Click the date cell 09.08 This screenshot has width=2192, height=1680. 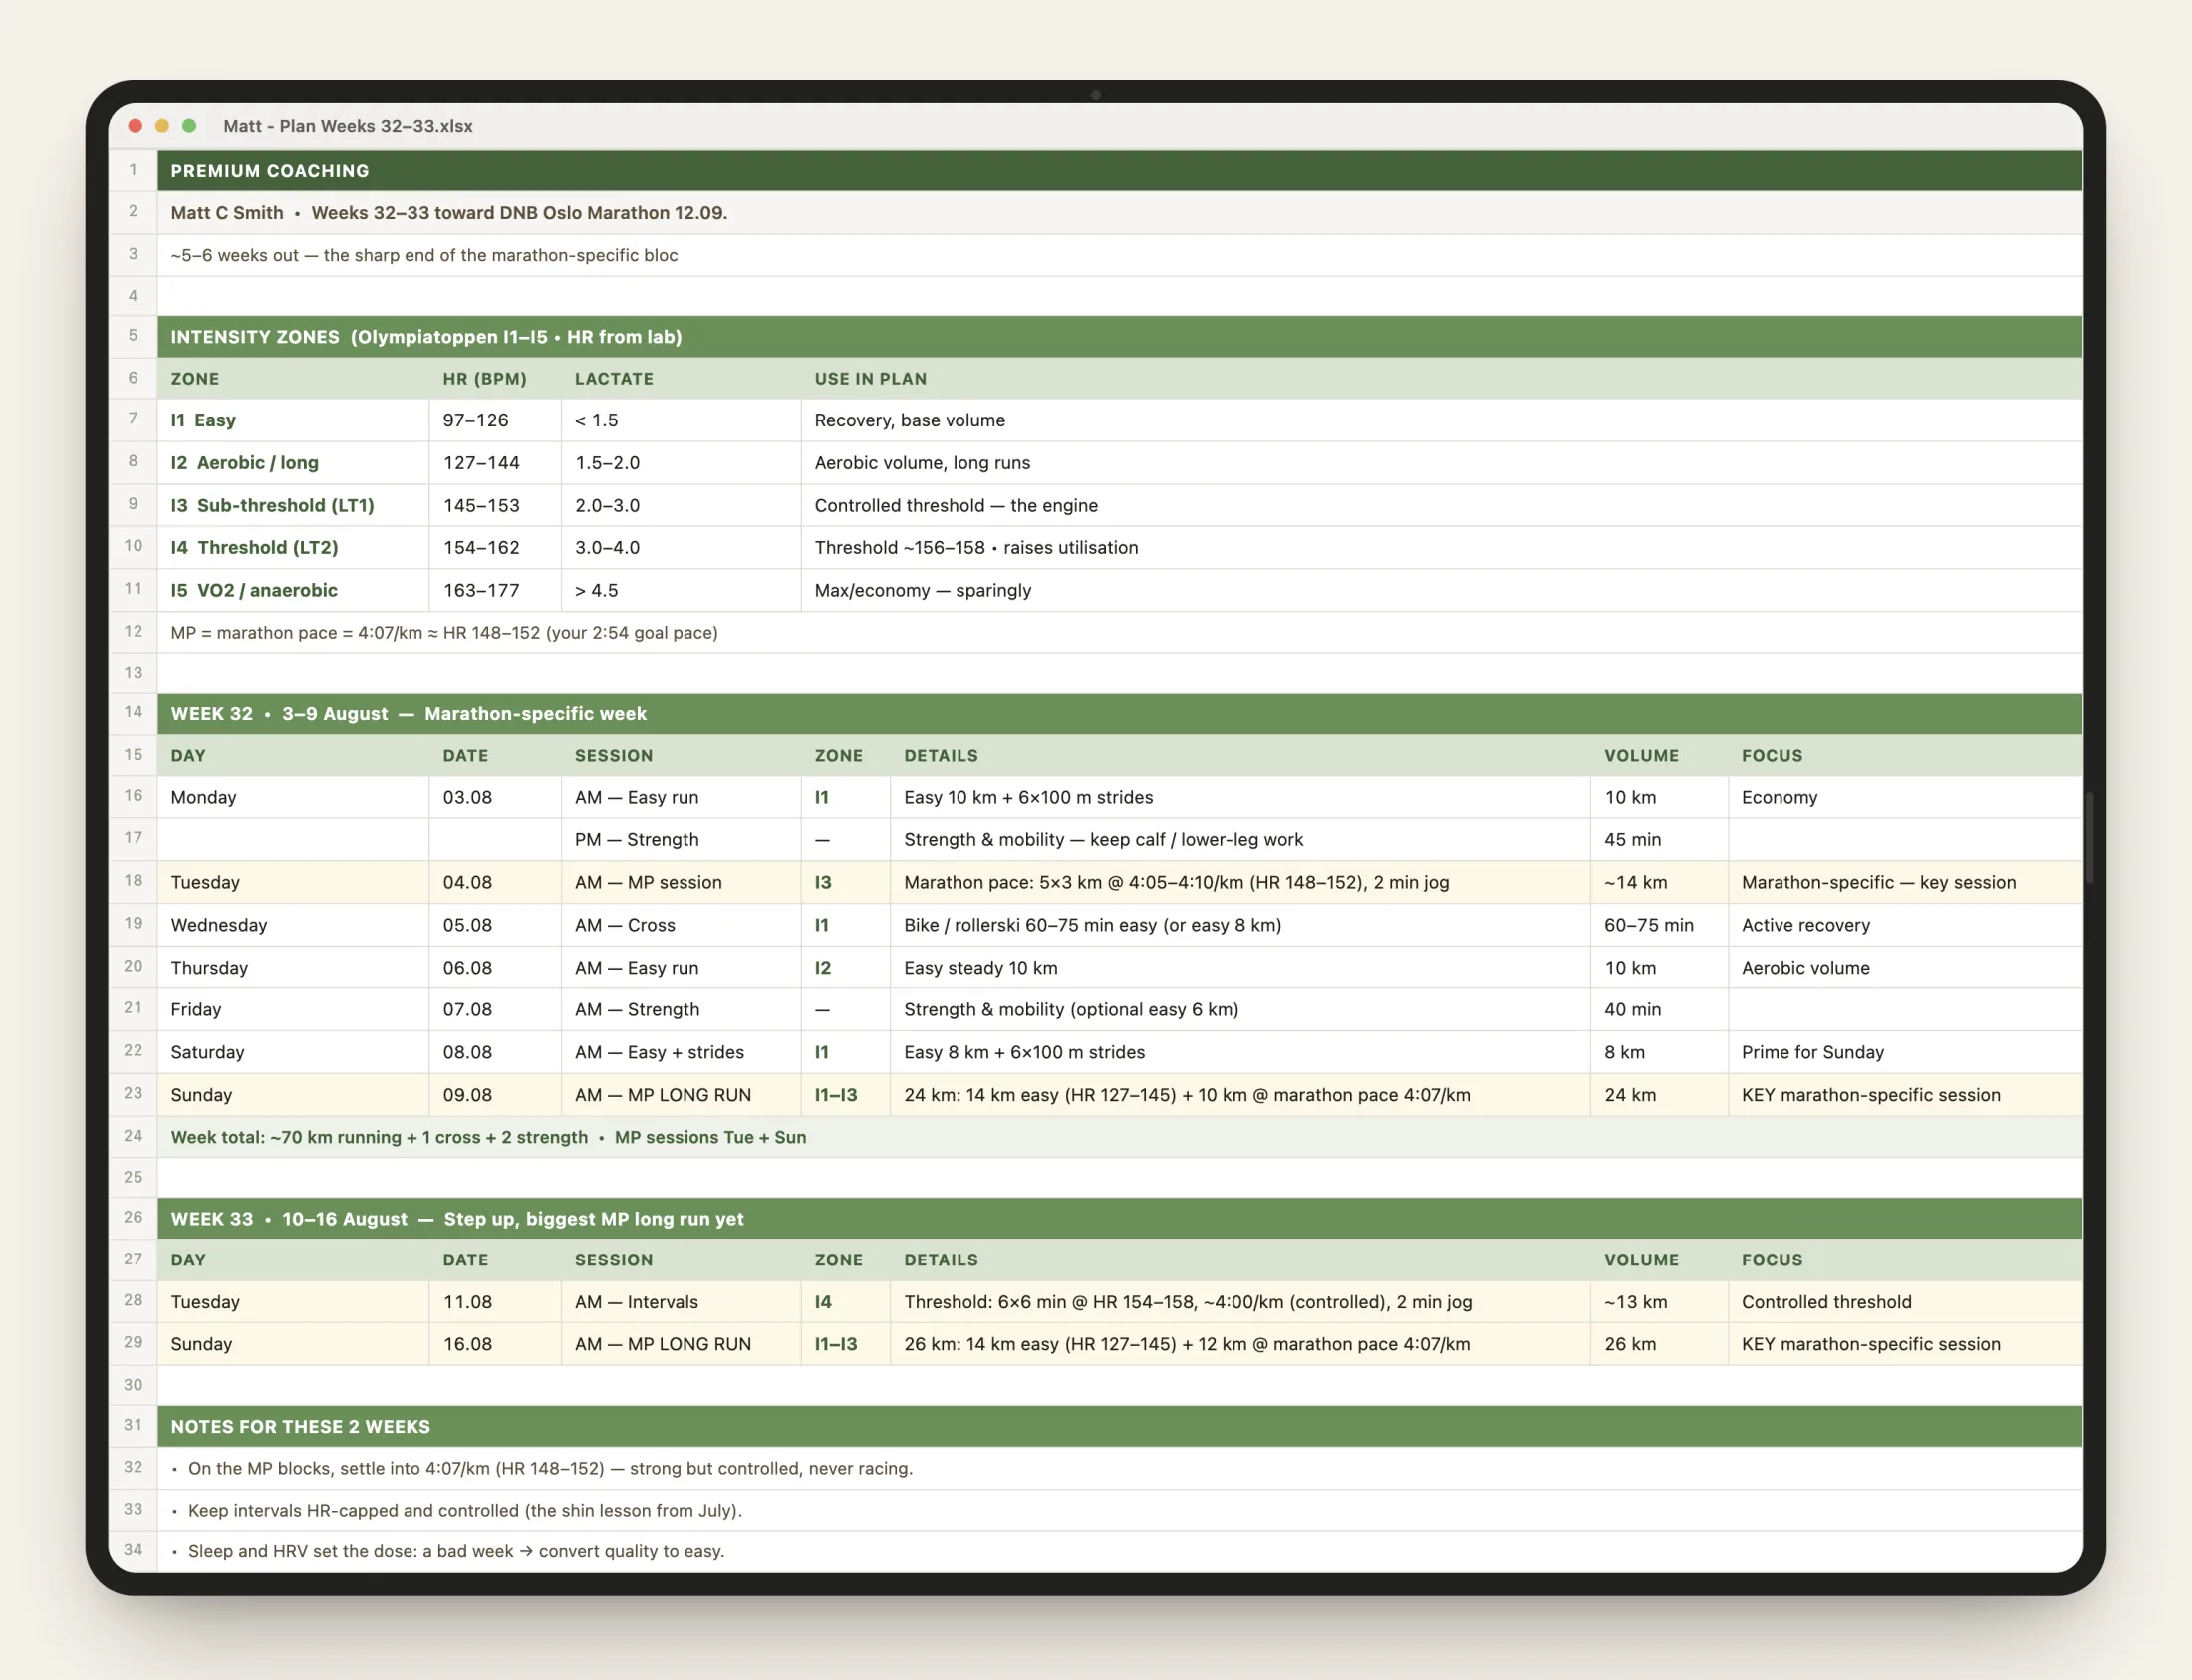click(495, 1095)
